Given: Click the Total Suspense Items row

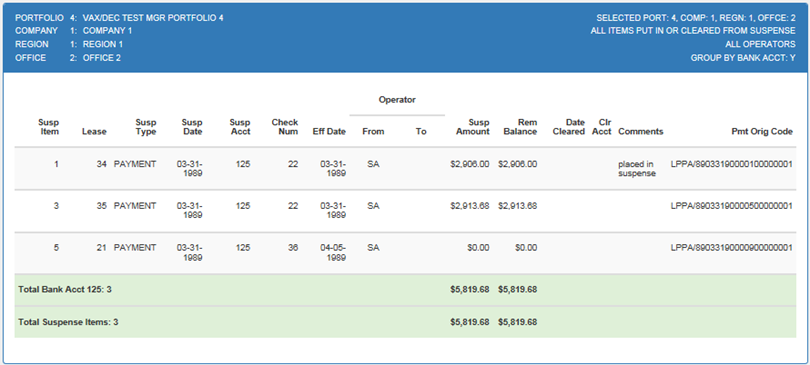Looking at the screenshot, I should (x=405, y=322).
